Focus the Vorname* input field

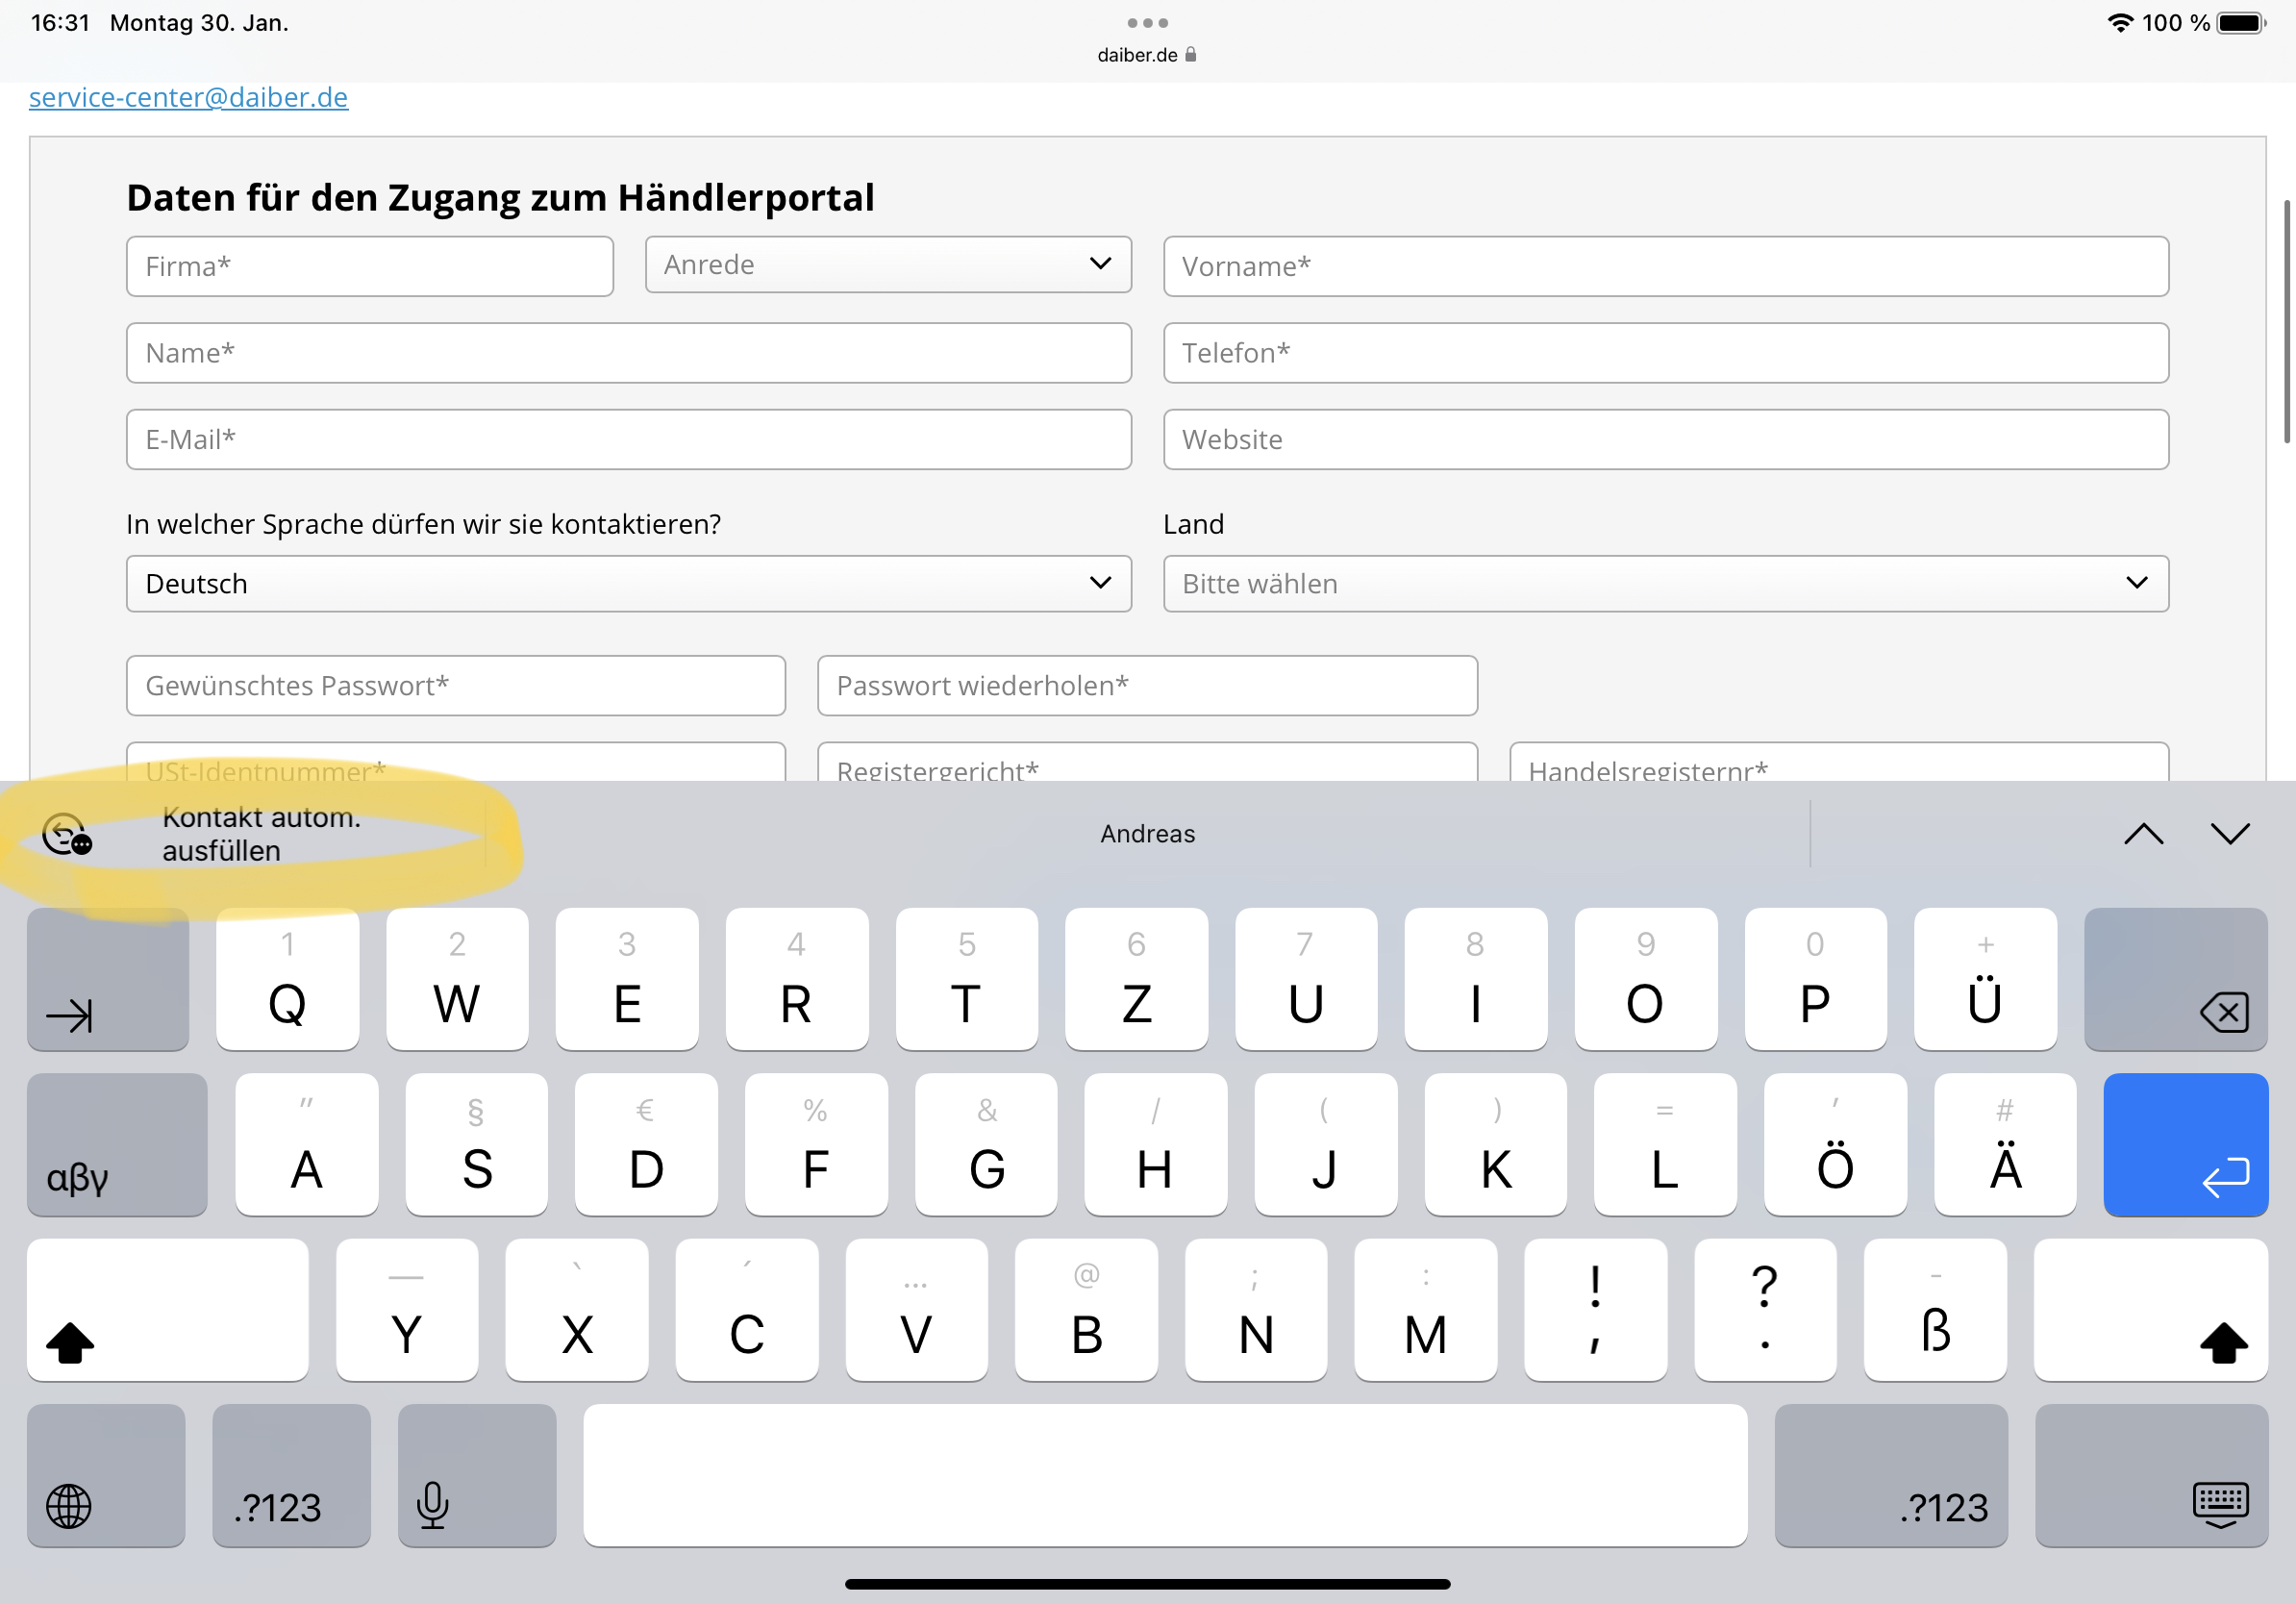click(x=1666, y=266)
